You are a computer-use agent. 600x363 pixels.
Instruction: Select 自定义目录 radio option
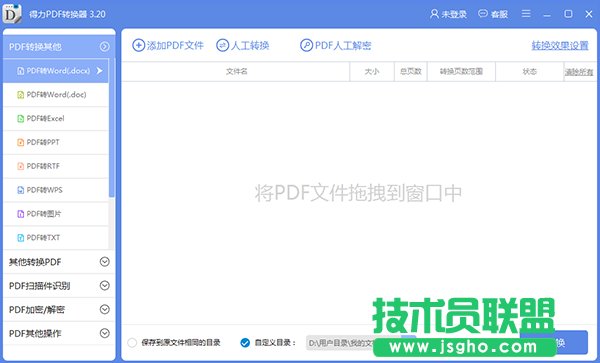(245, 343)
